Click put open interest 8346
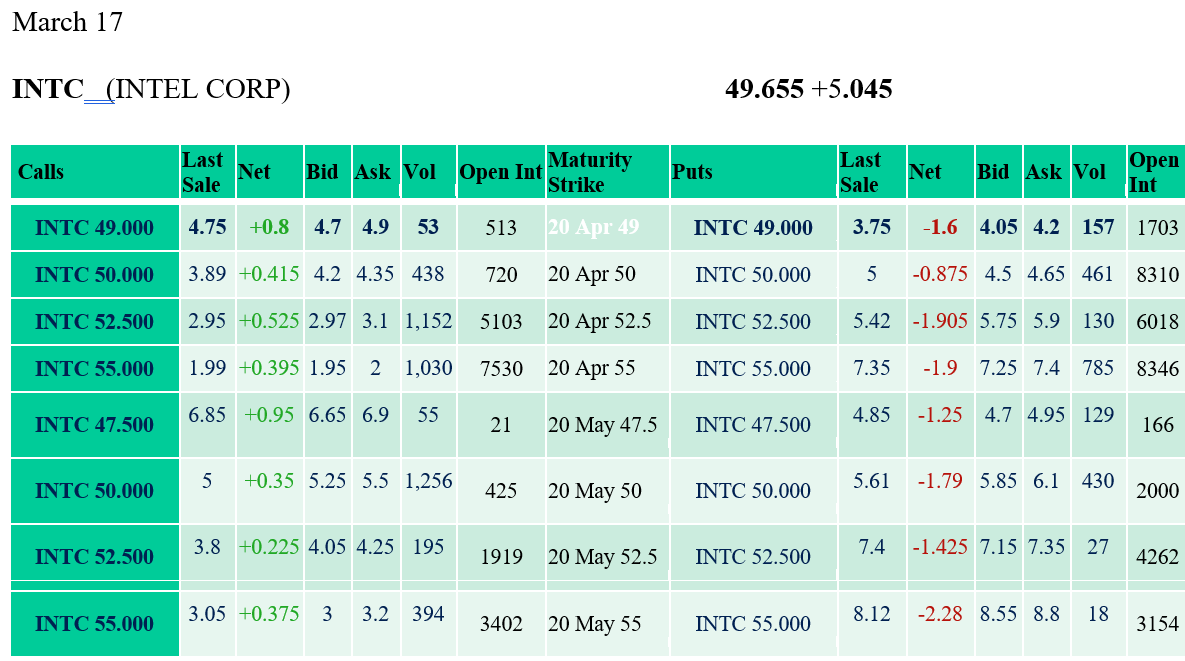This screenshot has height=661, width=1185. point(1158,368)
